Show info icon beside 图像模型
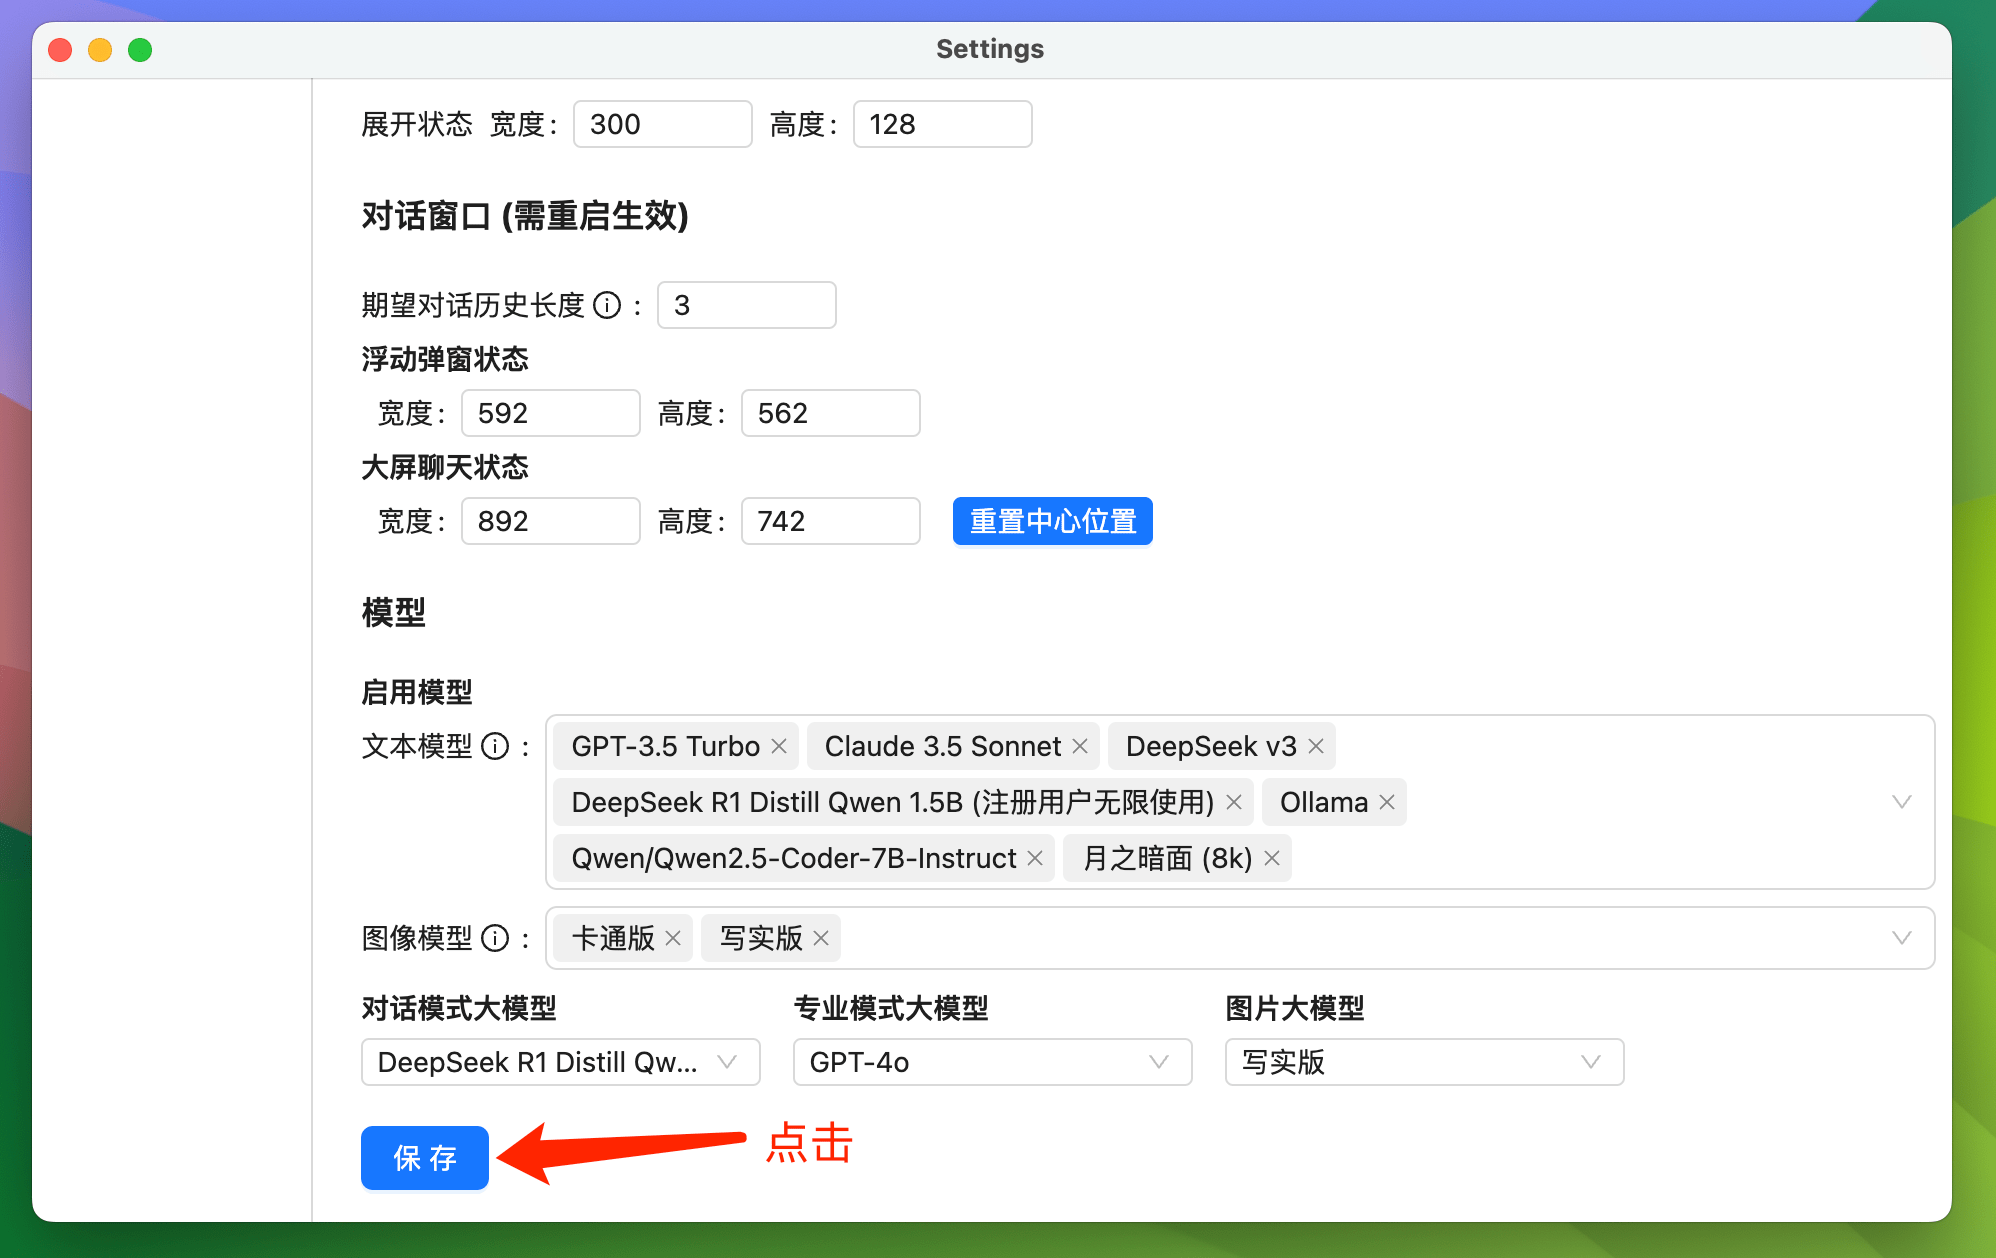The width and height of the screenshot is (1996, 1258). click(x=495, y=938)
